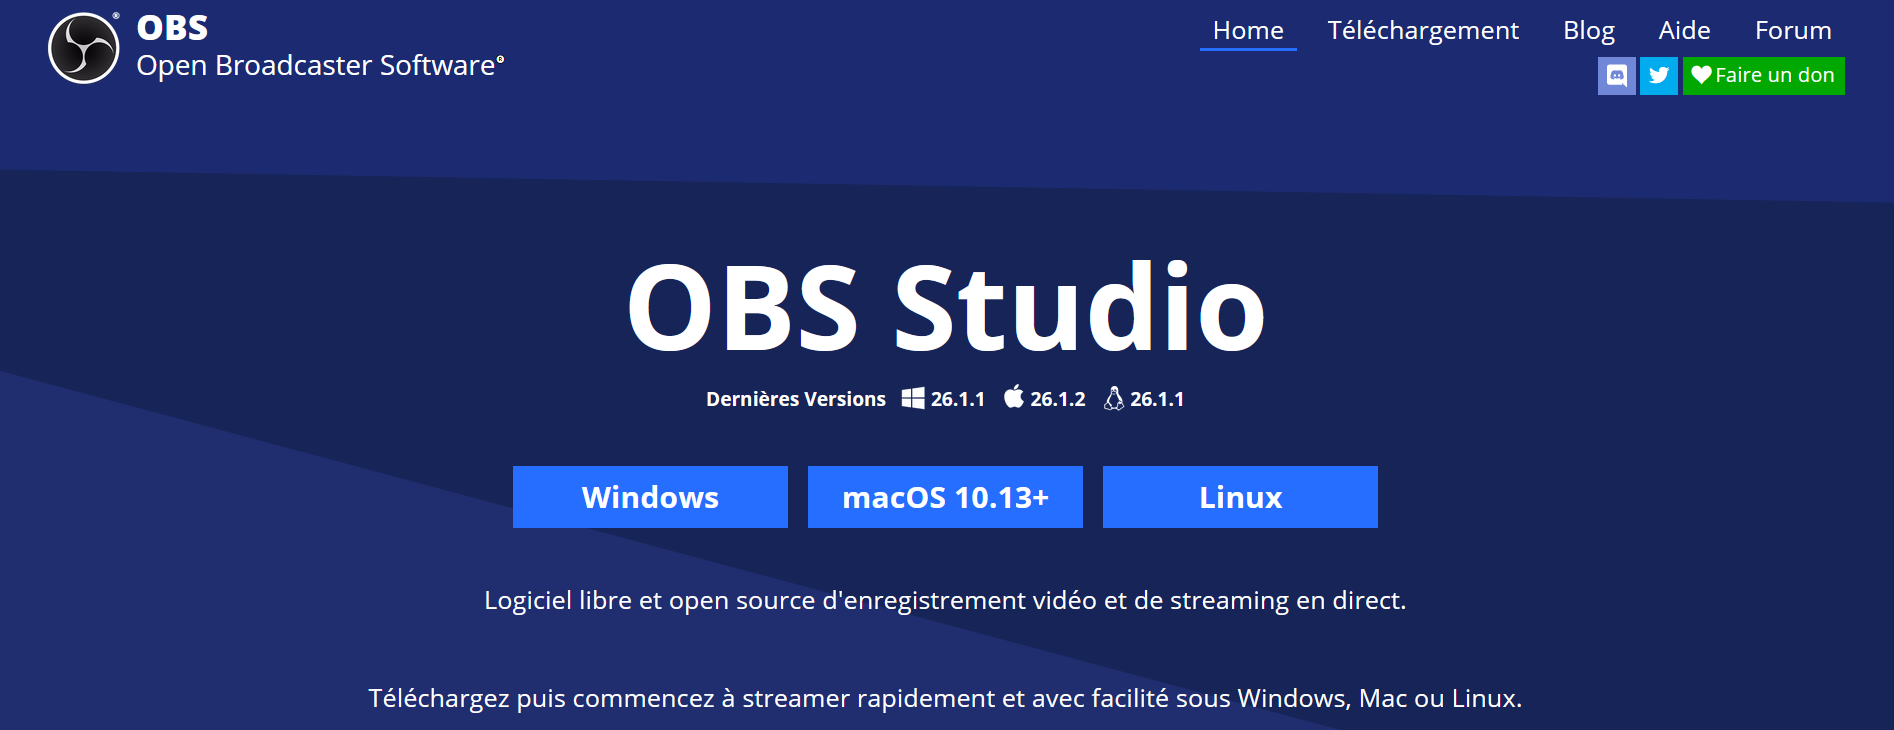
Task: Visit the Forum navigation link
Action: point(1793,31)
